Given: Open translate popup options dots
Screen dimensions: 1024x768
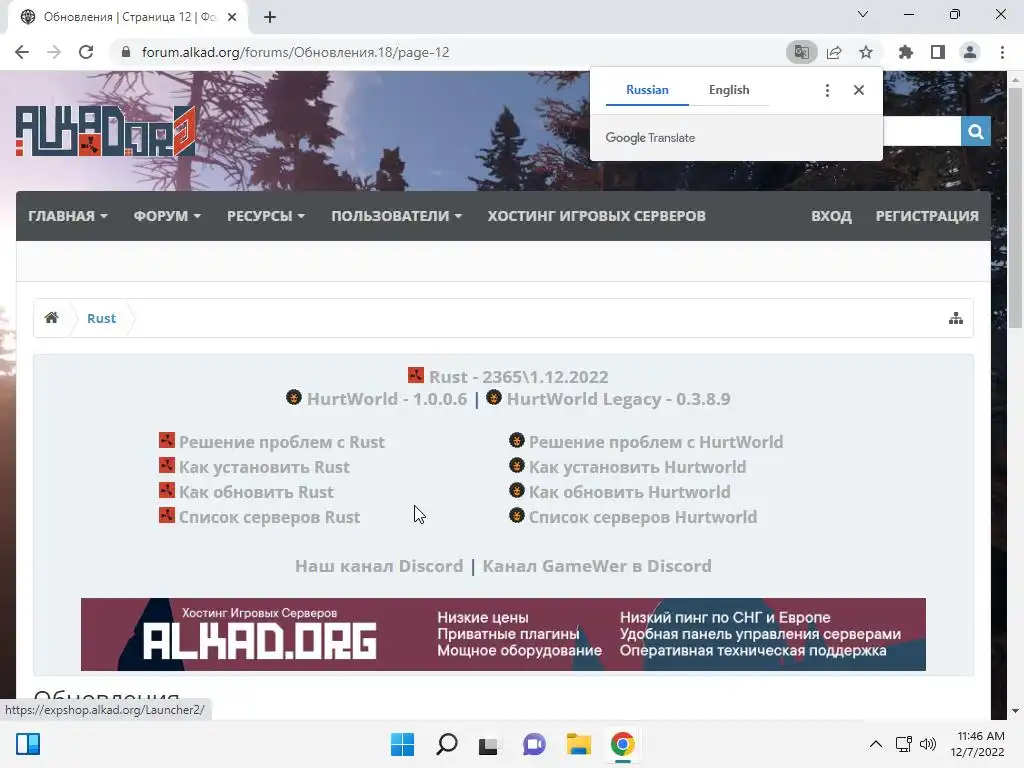Looking at the screenshot, I should [x=827, y=90].
